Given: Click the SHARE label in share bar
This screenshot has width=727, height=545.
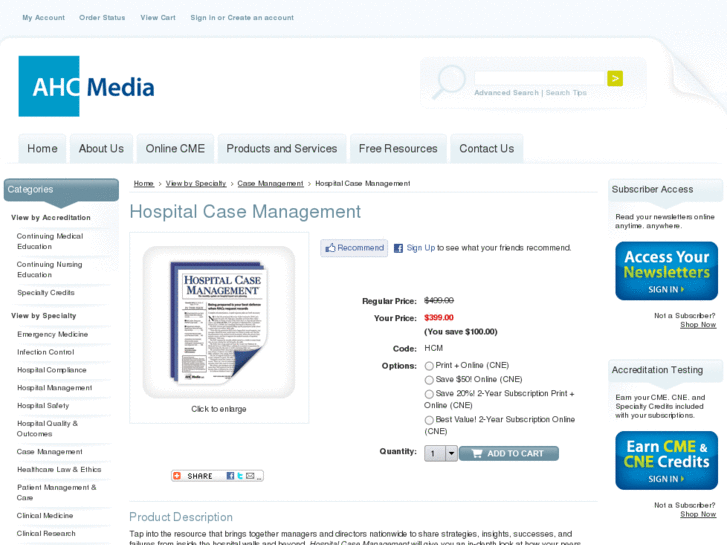Looking at the screenshot, I should point(200,476).
